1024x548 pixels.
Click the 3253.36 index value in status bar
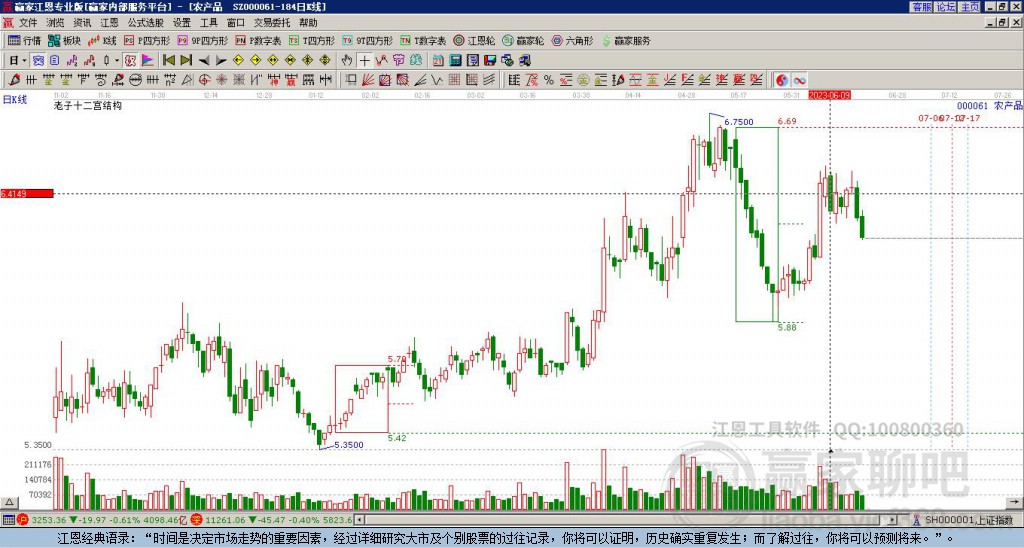[49, 520]
